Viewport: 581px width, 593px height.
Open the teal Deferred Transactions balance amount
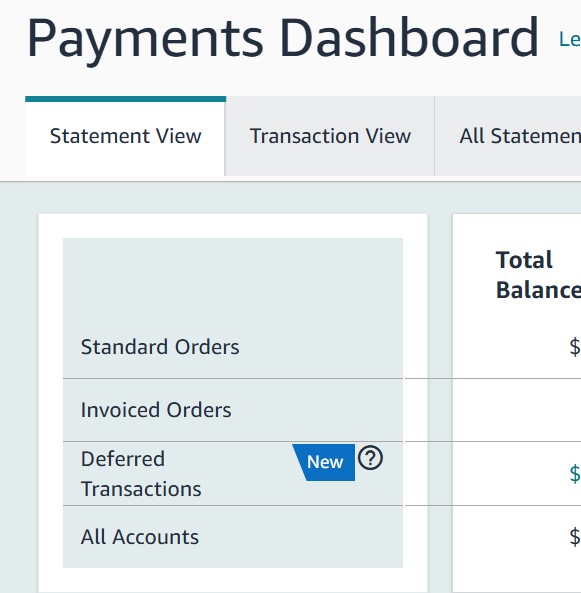tap(575, 473)
